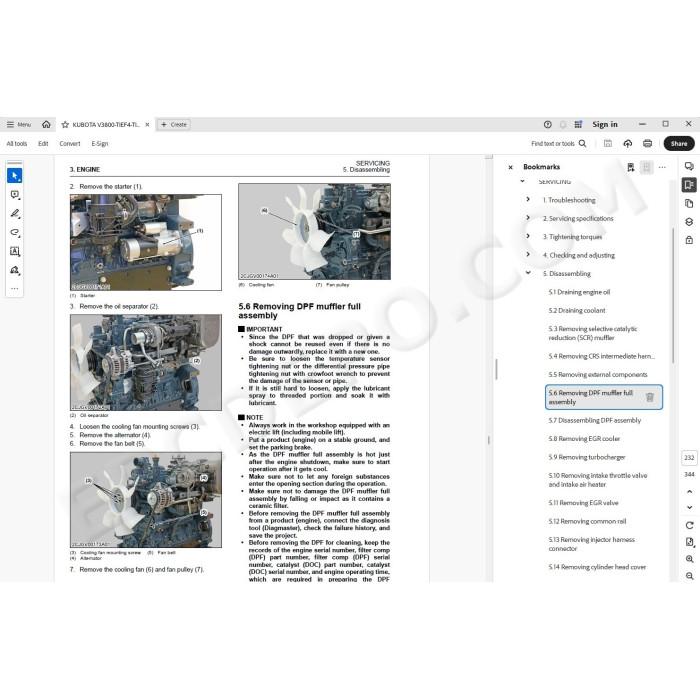Open the E-Sign menu

tap(100, 143)
